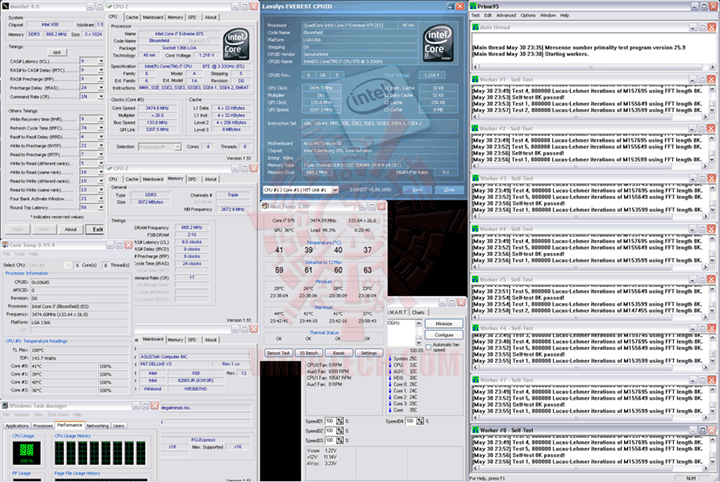Click Main thread window icon in Prime95
720x482 pixels.
click(x=476, y=28)
